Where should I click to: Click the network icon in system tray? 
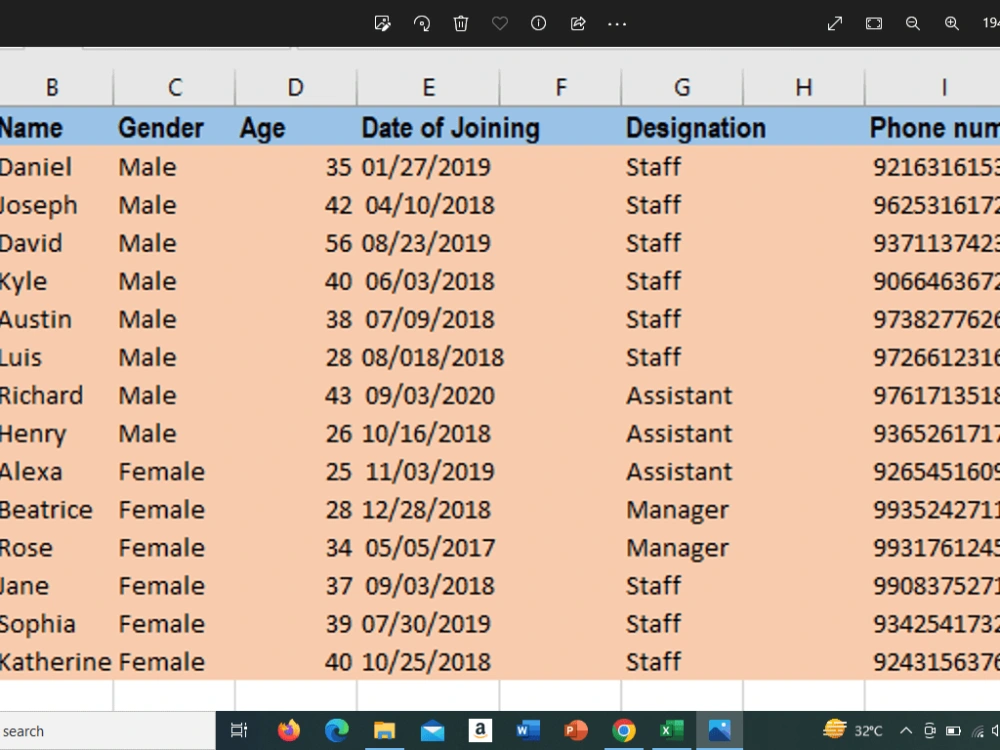(x=978, y=731)
